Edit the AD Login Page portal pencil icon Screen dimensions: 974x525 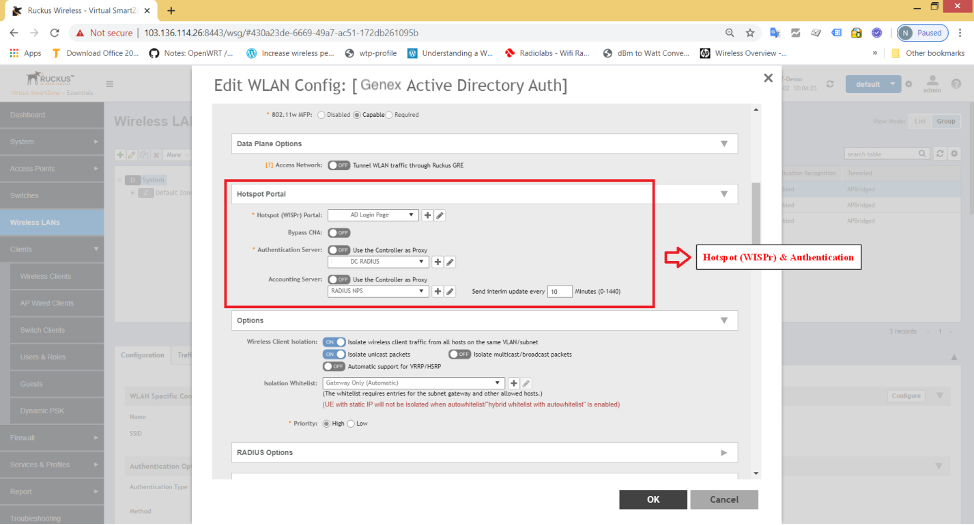pos(440,215)
